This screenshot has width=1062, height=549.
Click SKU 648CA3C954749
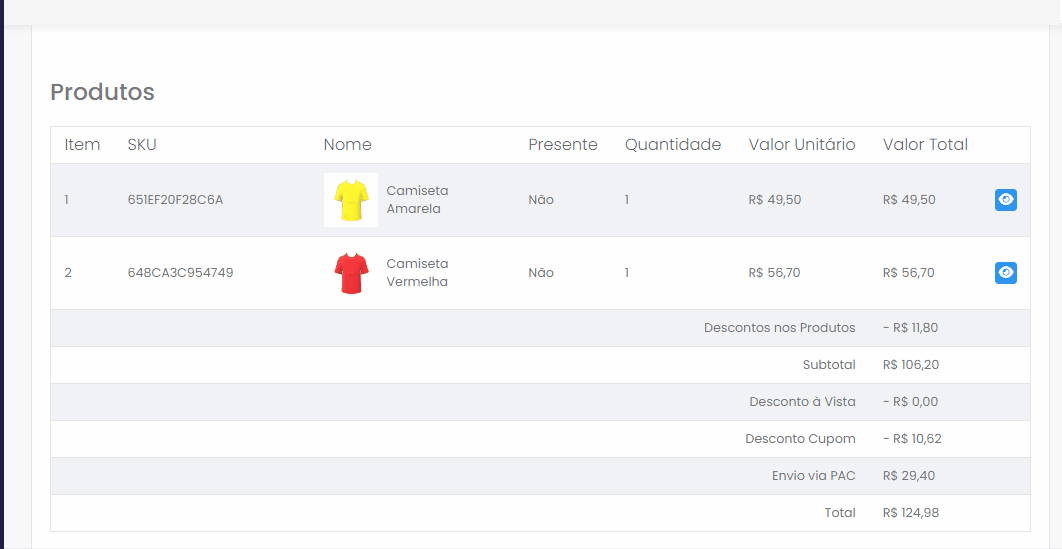pos(180,273)
